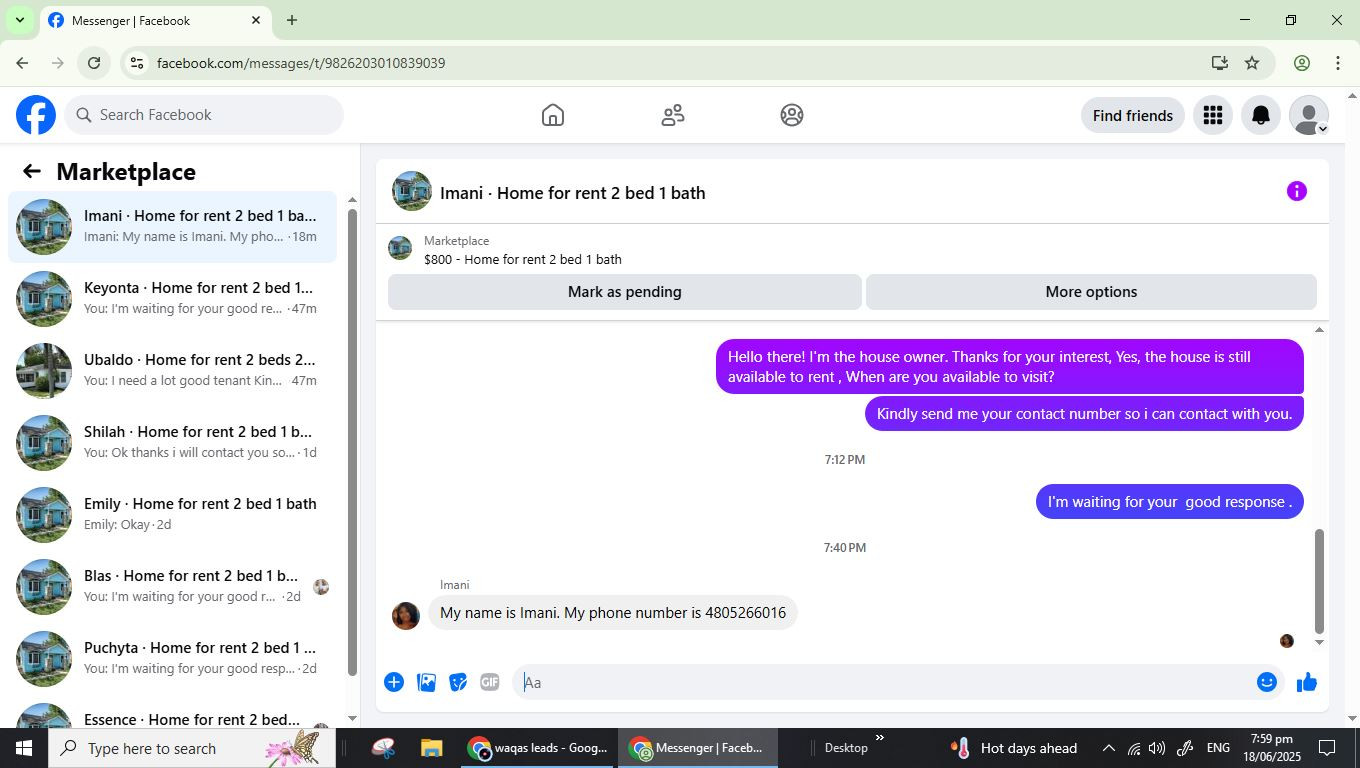View site information in address bar
Screen dimensions: 1360x768
(x=137, y=63)
